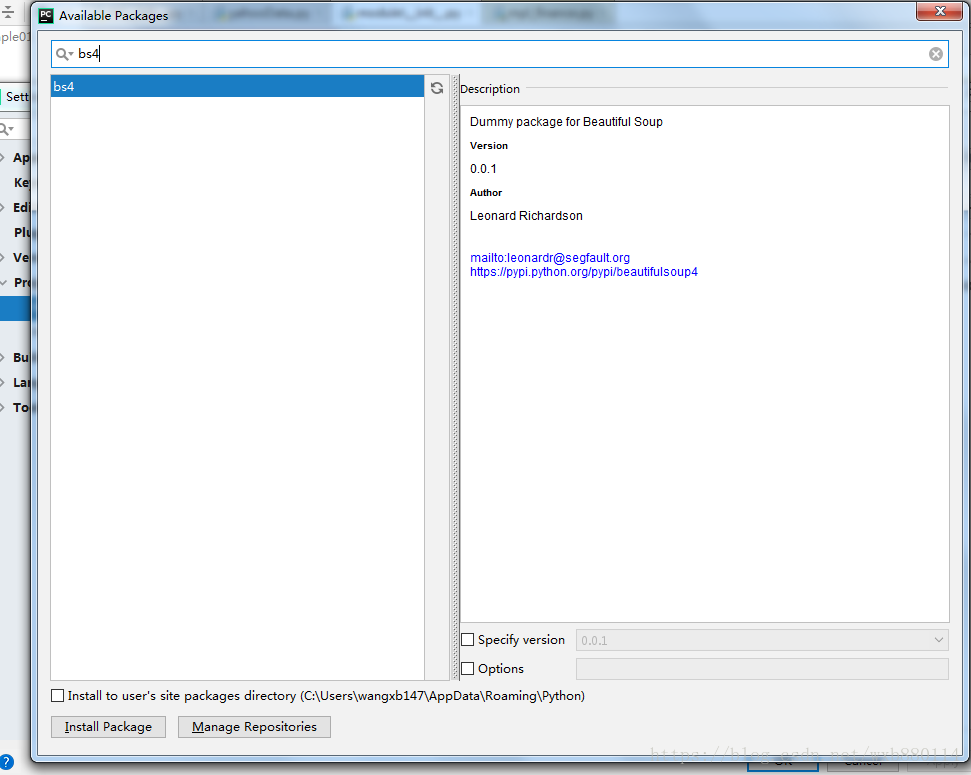The height and width of the screenshot is (775, 971).
Task: Open Manage Repositories
Action: click(254, 727)
